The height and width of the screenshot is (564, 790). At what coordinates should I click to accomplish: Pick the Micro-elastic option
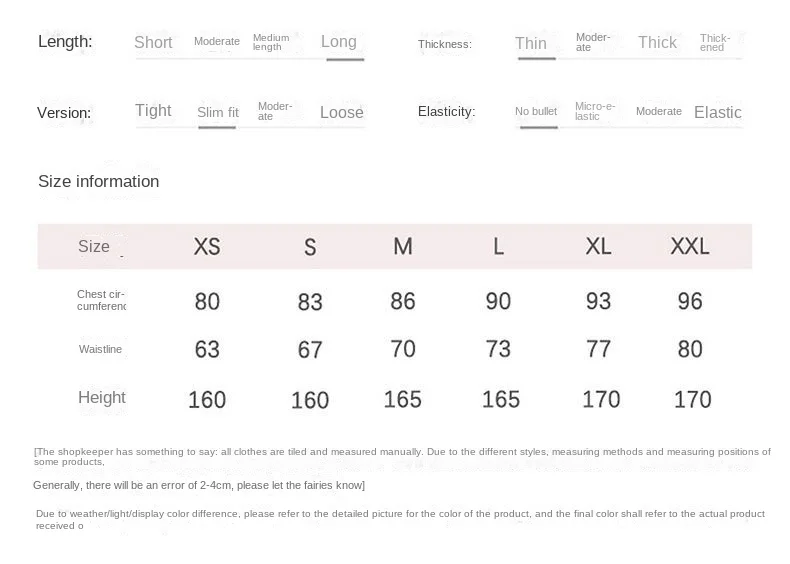(595, 111)
